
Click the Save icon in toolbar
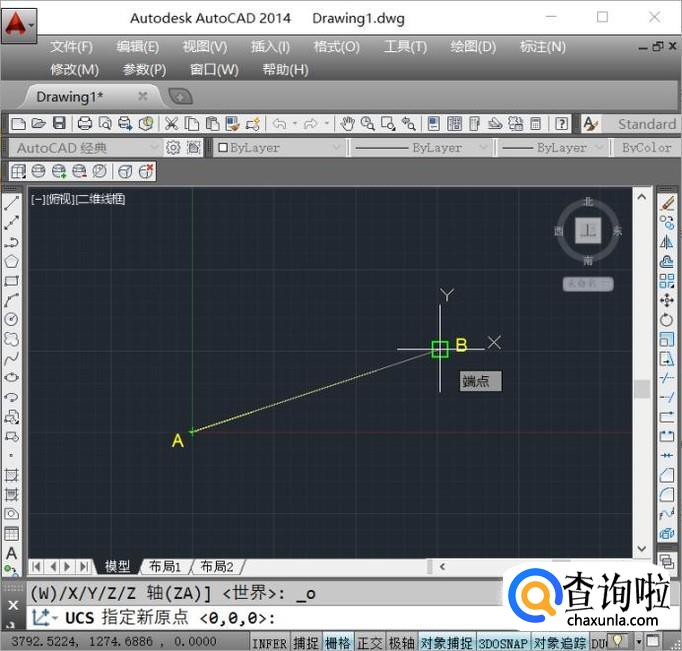click(59, 124)
